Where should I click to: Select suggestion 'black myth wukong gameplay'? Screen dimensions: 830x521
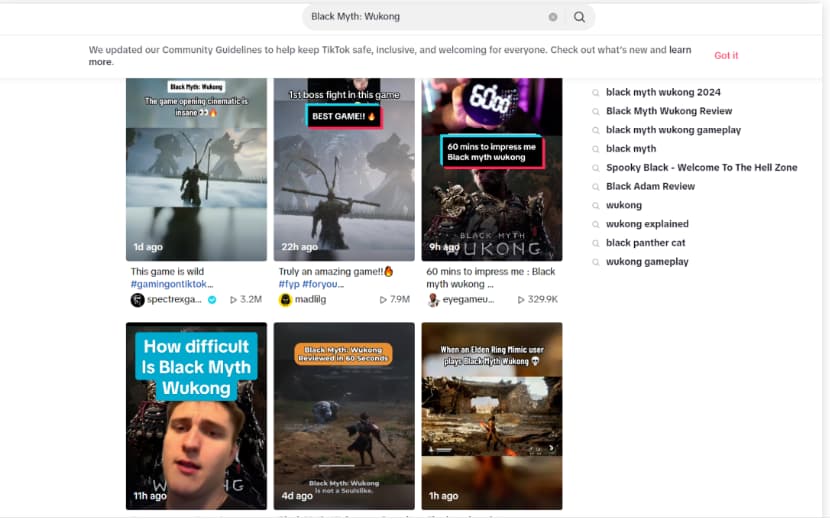tap(673, 130)
